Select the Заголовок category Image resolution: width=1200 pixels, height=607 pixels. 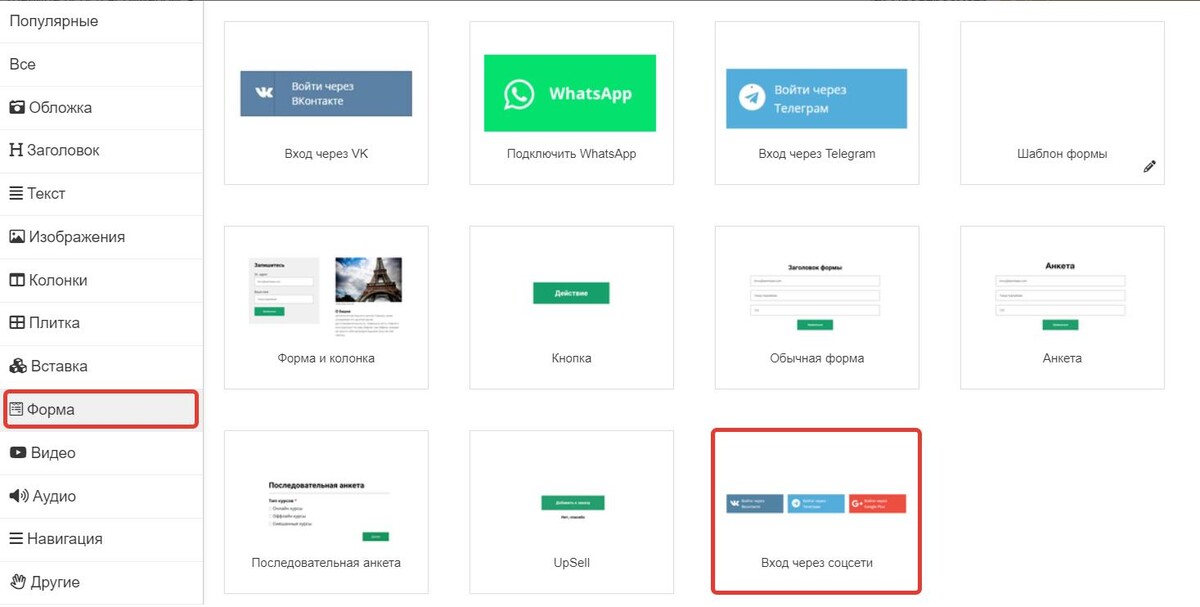[100, 150]
